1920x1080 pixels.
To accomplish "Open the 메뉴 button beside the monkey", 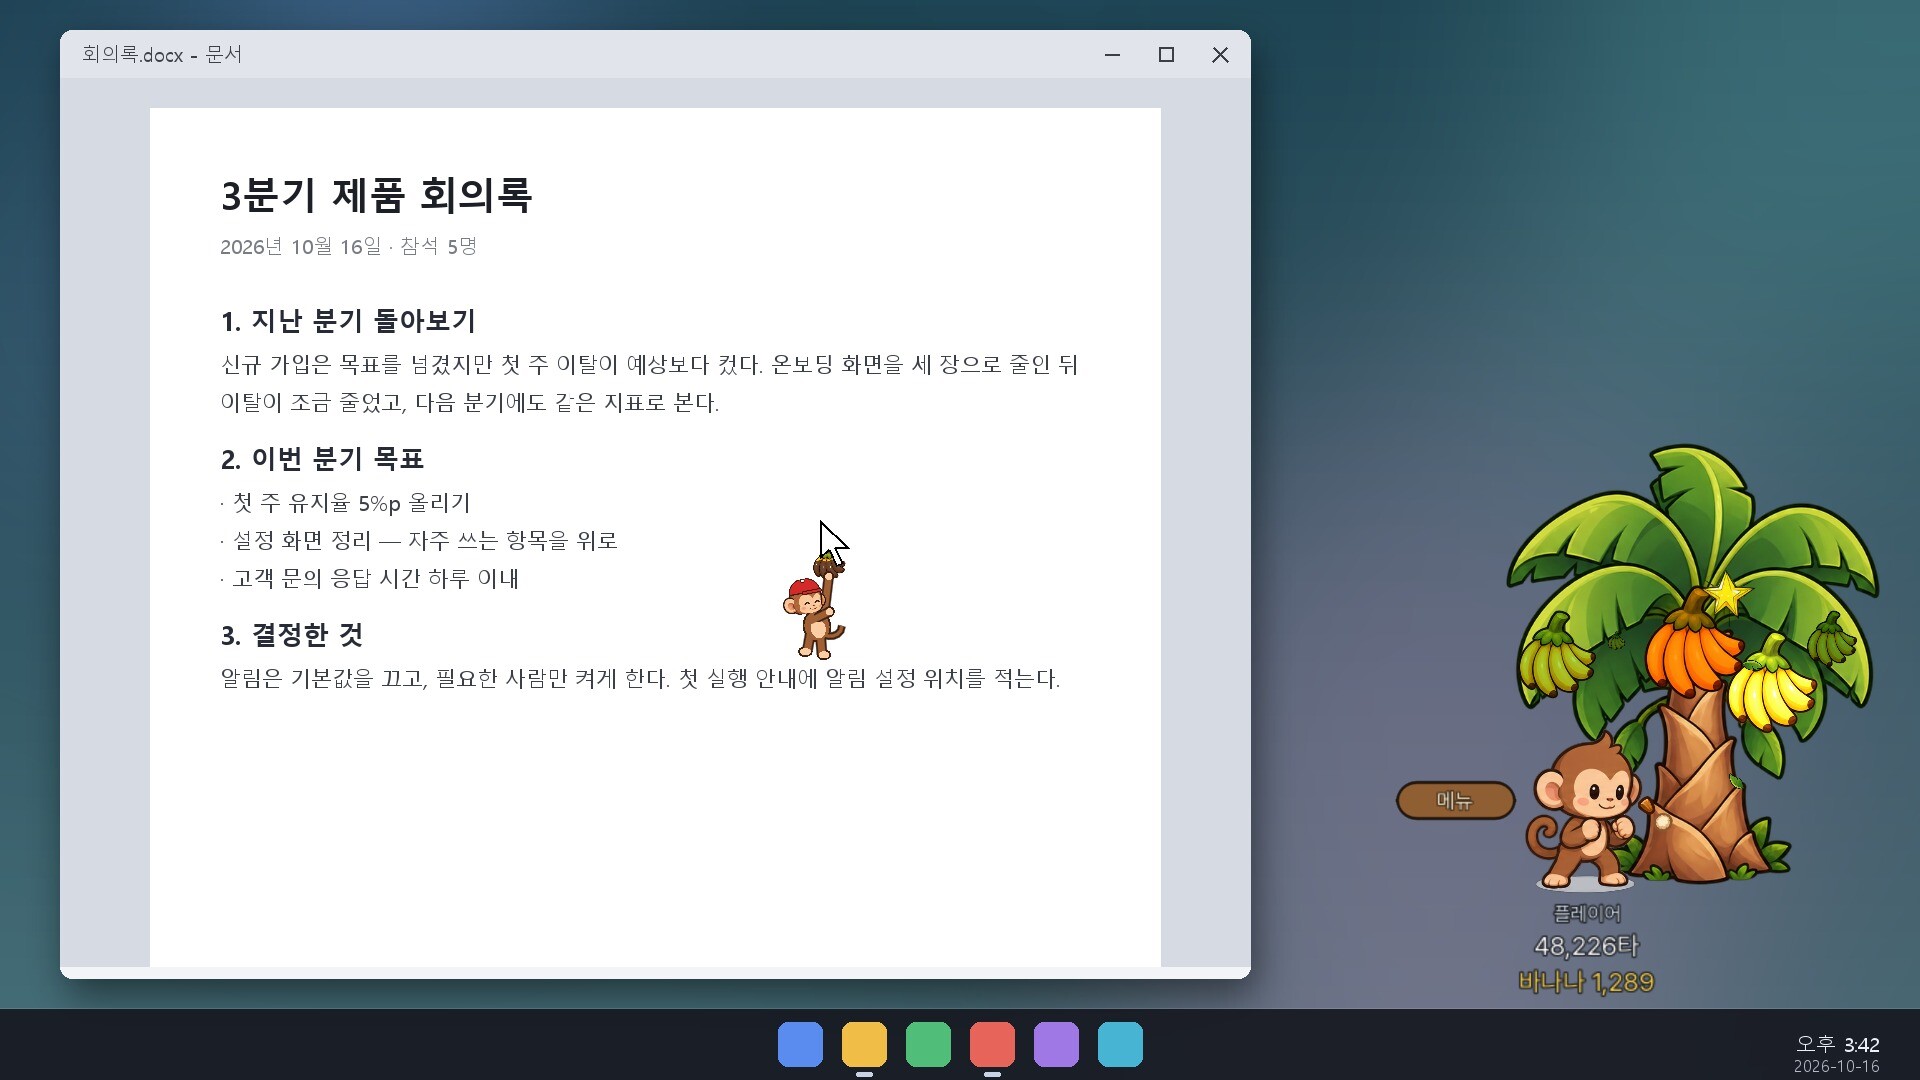I will click(1455, 800).
